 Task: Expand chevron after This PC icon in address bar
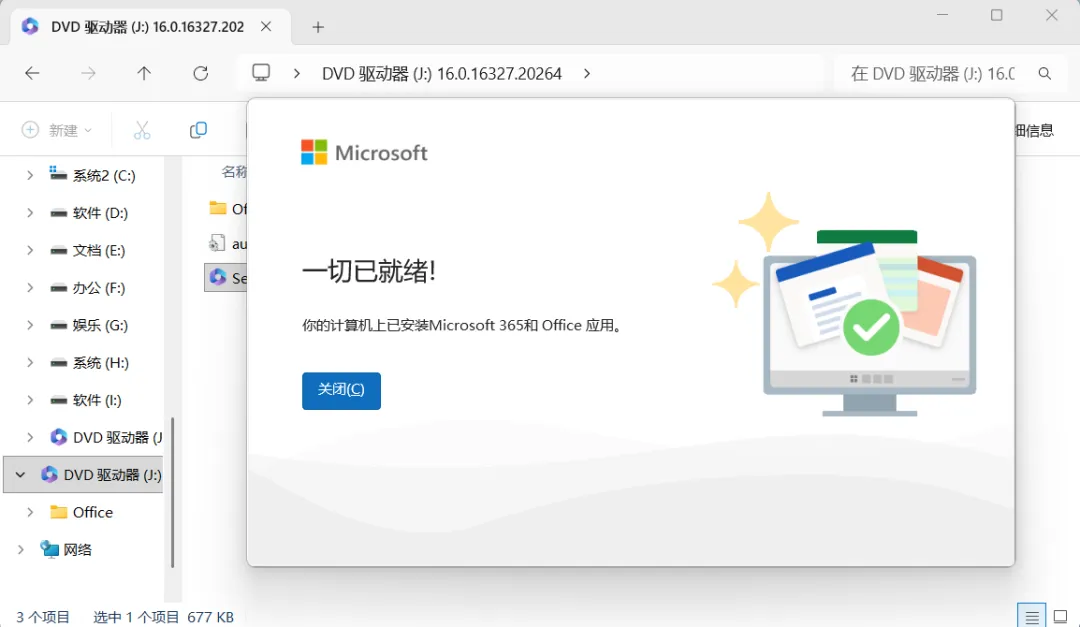click(297, 73)
